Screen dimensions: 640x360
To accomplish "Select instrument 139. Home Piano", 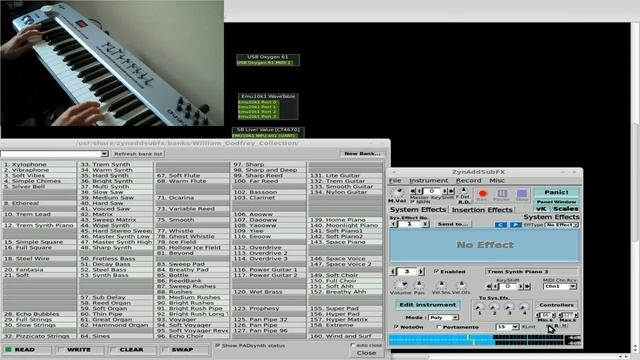I will [x=345, y=220].
